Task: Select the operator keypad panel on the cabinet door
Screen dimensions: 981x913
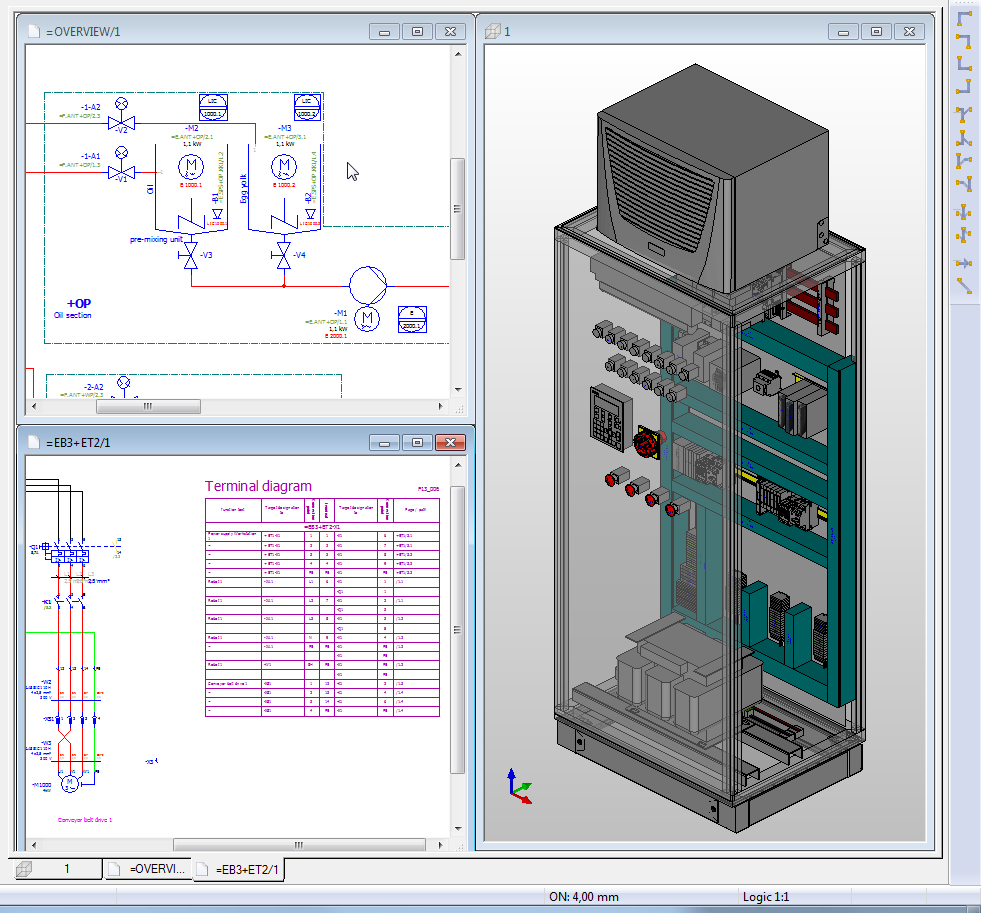Action: [610, 418]
